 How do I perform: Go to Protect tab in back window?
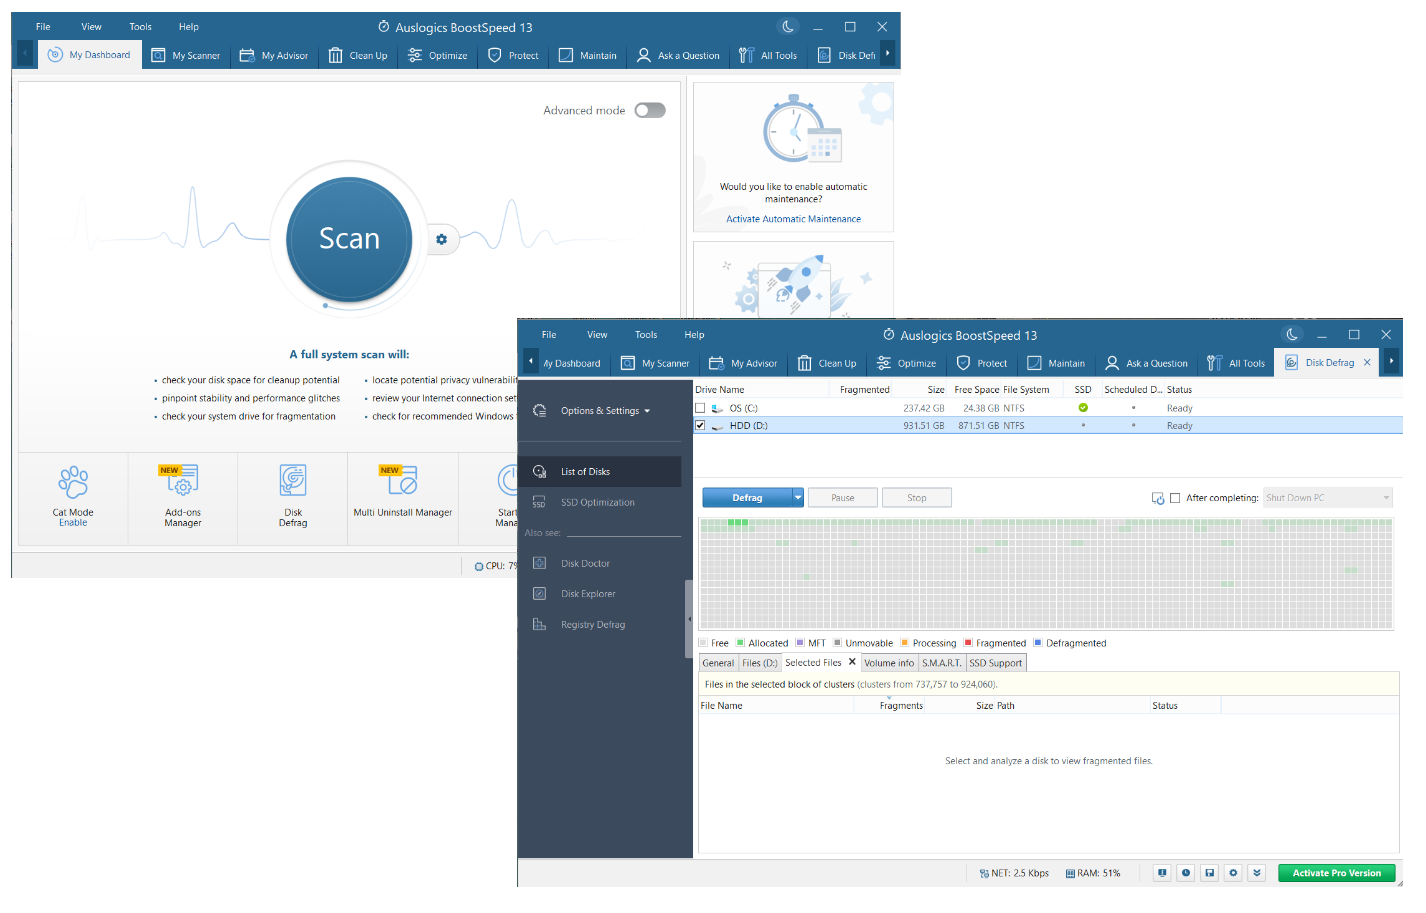[x=513, y=55]
